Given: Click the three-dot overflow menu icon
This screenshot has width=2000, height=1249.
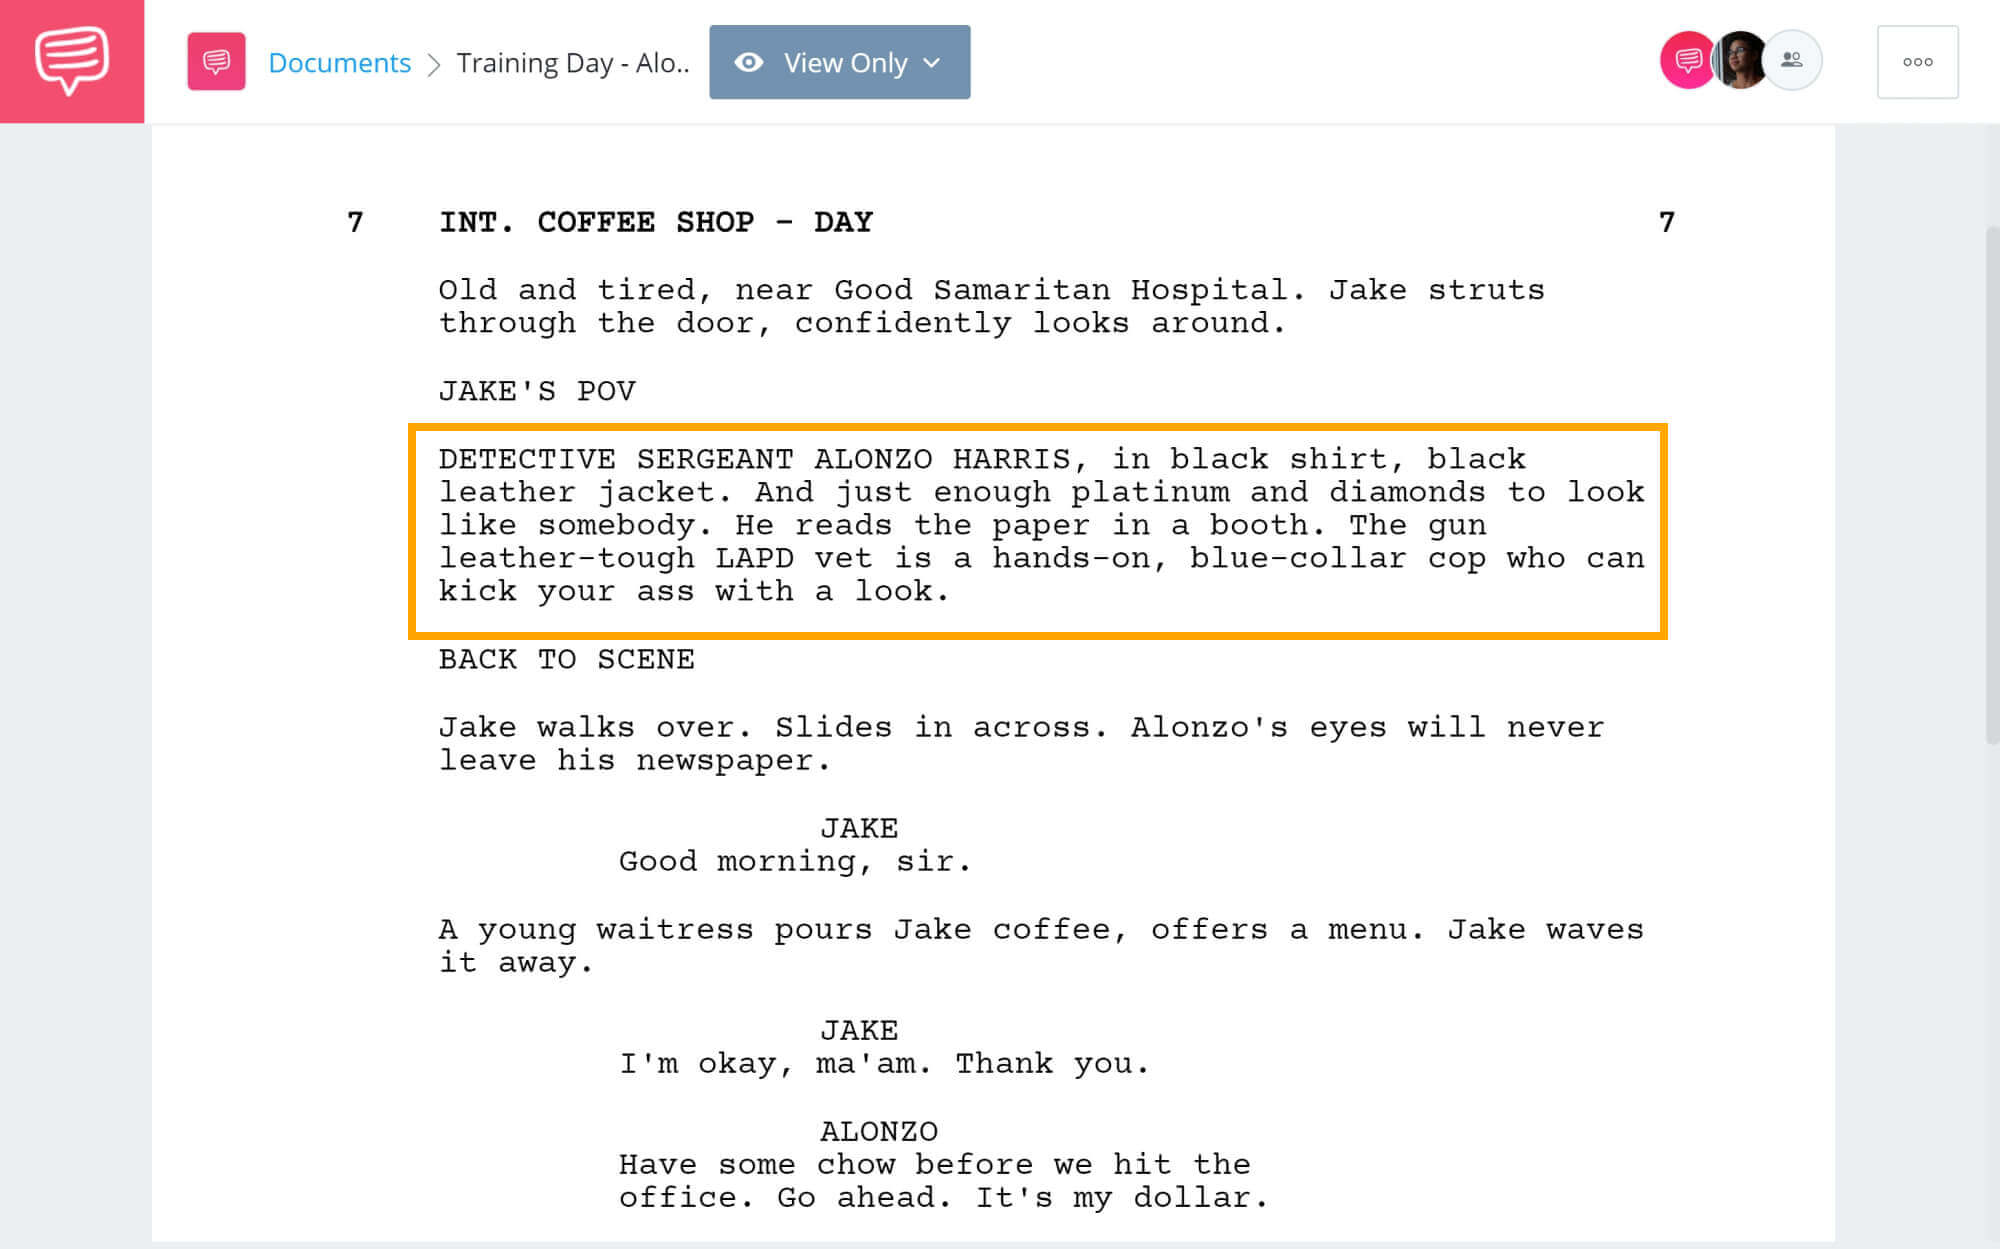Looking at the screenshot, I should coord(1917,62).
